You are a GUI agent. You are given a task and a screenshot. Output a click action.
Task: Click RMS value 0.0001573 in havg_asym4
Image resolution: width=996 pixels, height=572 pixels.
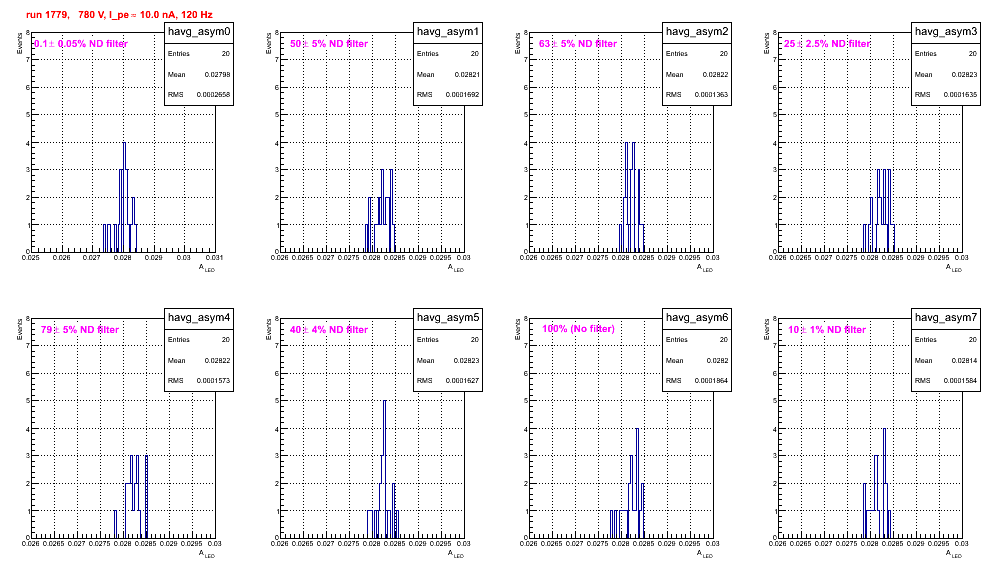pos(213,381)
